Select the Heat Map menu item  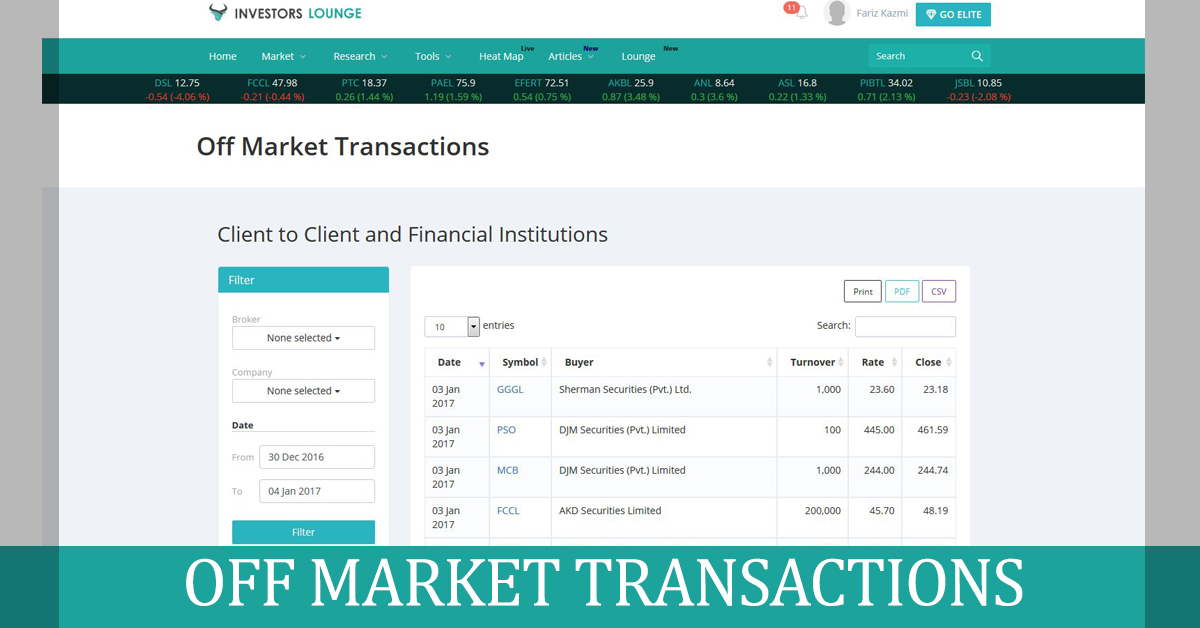[501, 56]
